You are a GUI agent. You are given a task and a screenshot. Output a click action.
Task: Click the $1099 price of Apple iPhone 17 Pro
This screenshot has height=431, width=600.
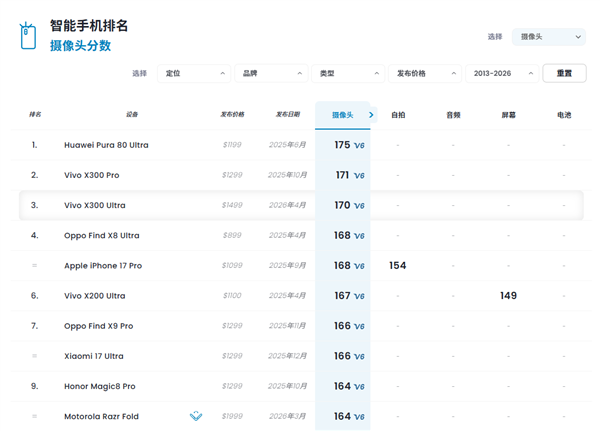click(x=232, y=265)
